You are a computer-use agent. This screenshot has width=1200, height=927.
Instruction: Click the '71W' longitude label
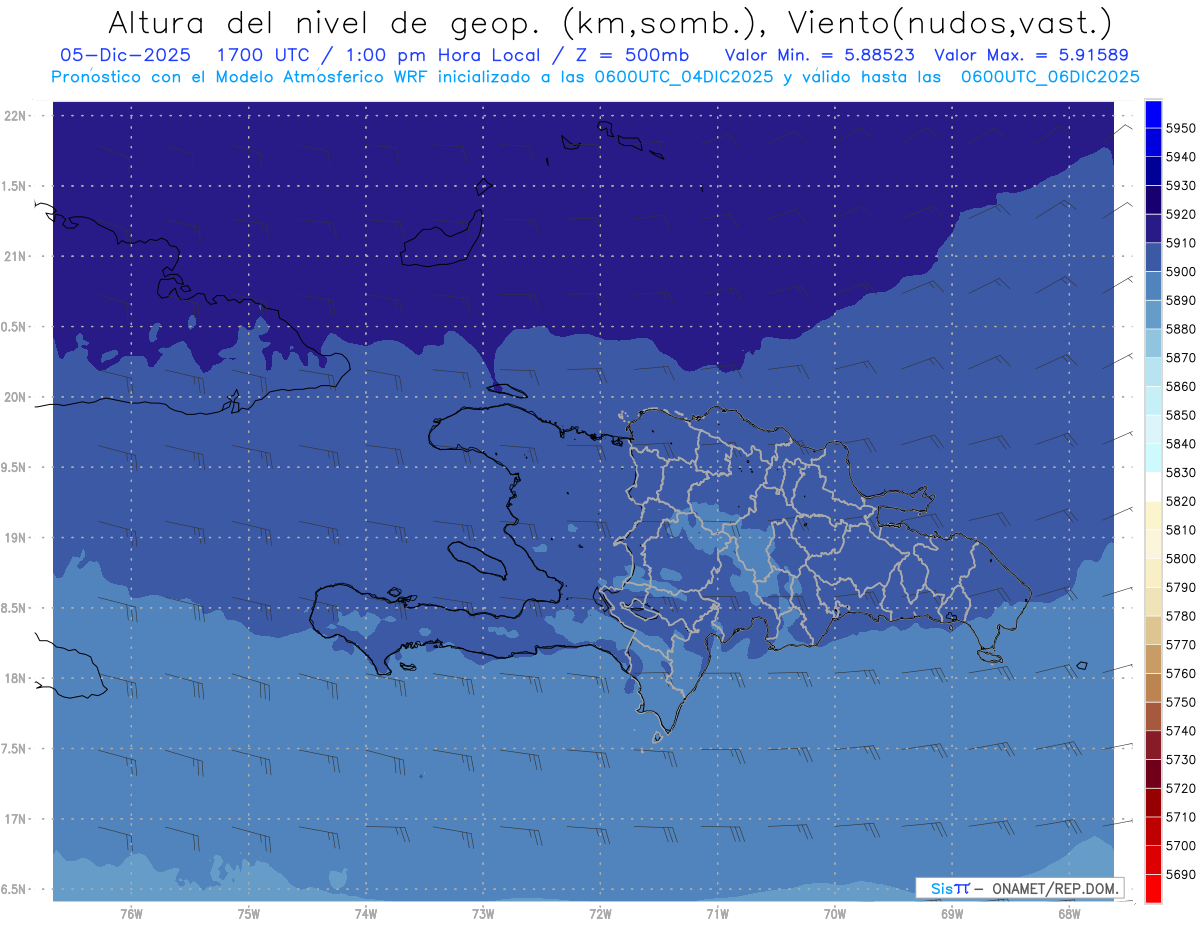point(717,914)
